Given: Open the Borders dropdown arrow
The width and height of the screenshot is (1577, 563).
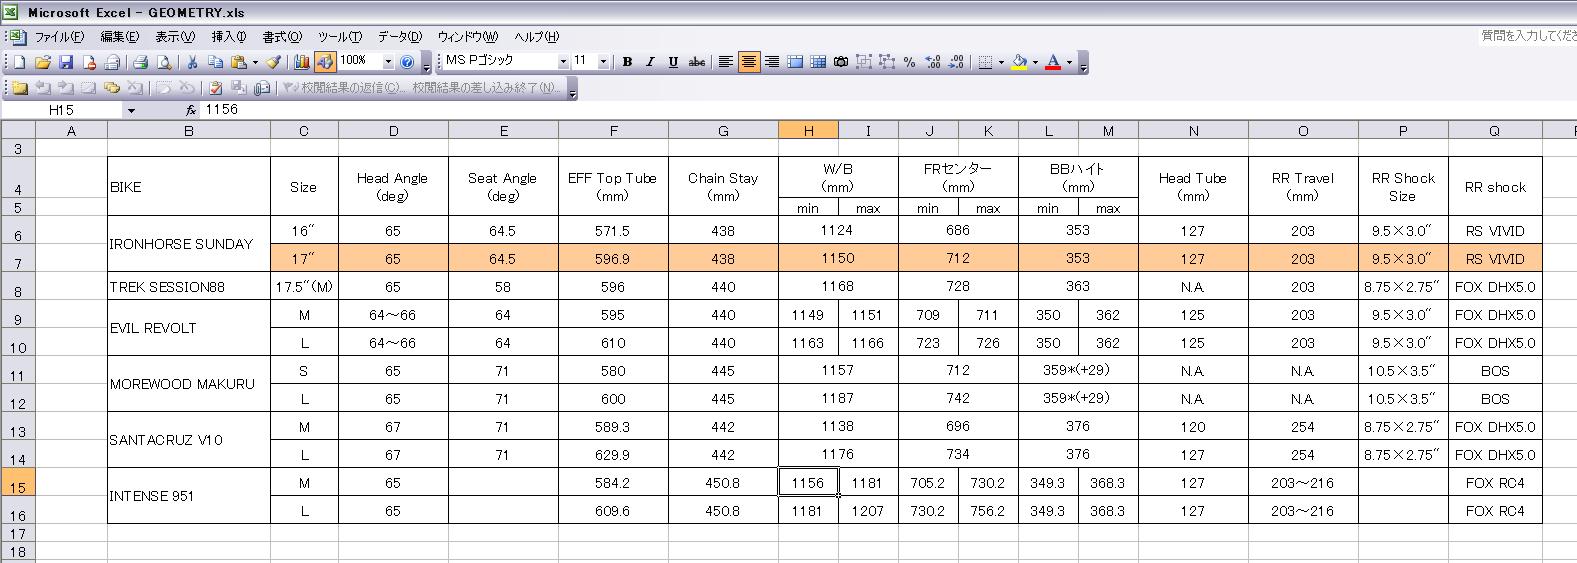Looking at the screenshot, I should (x=1001, y=62).
